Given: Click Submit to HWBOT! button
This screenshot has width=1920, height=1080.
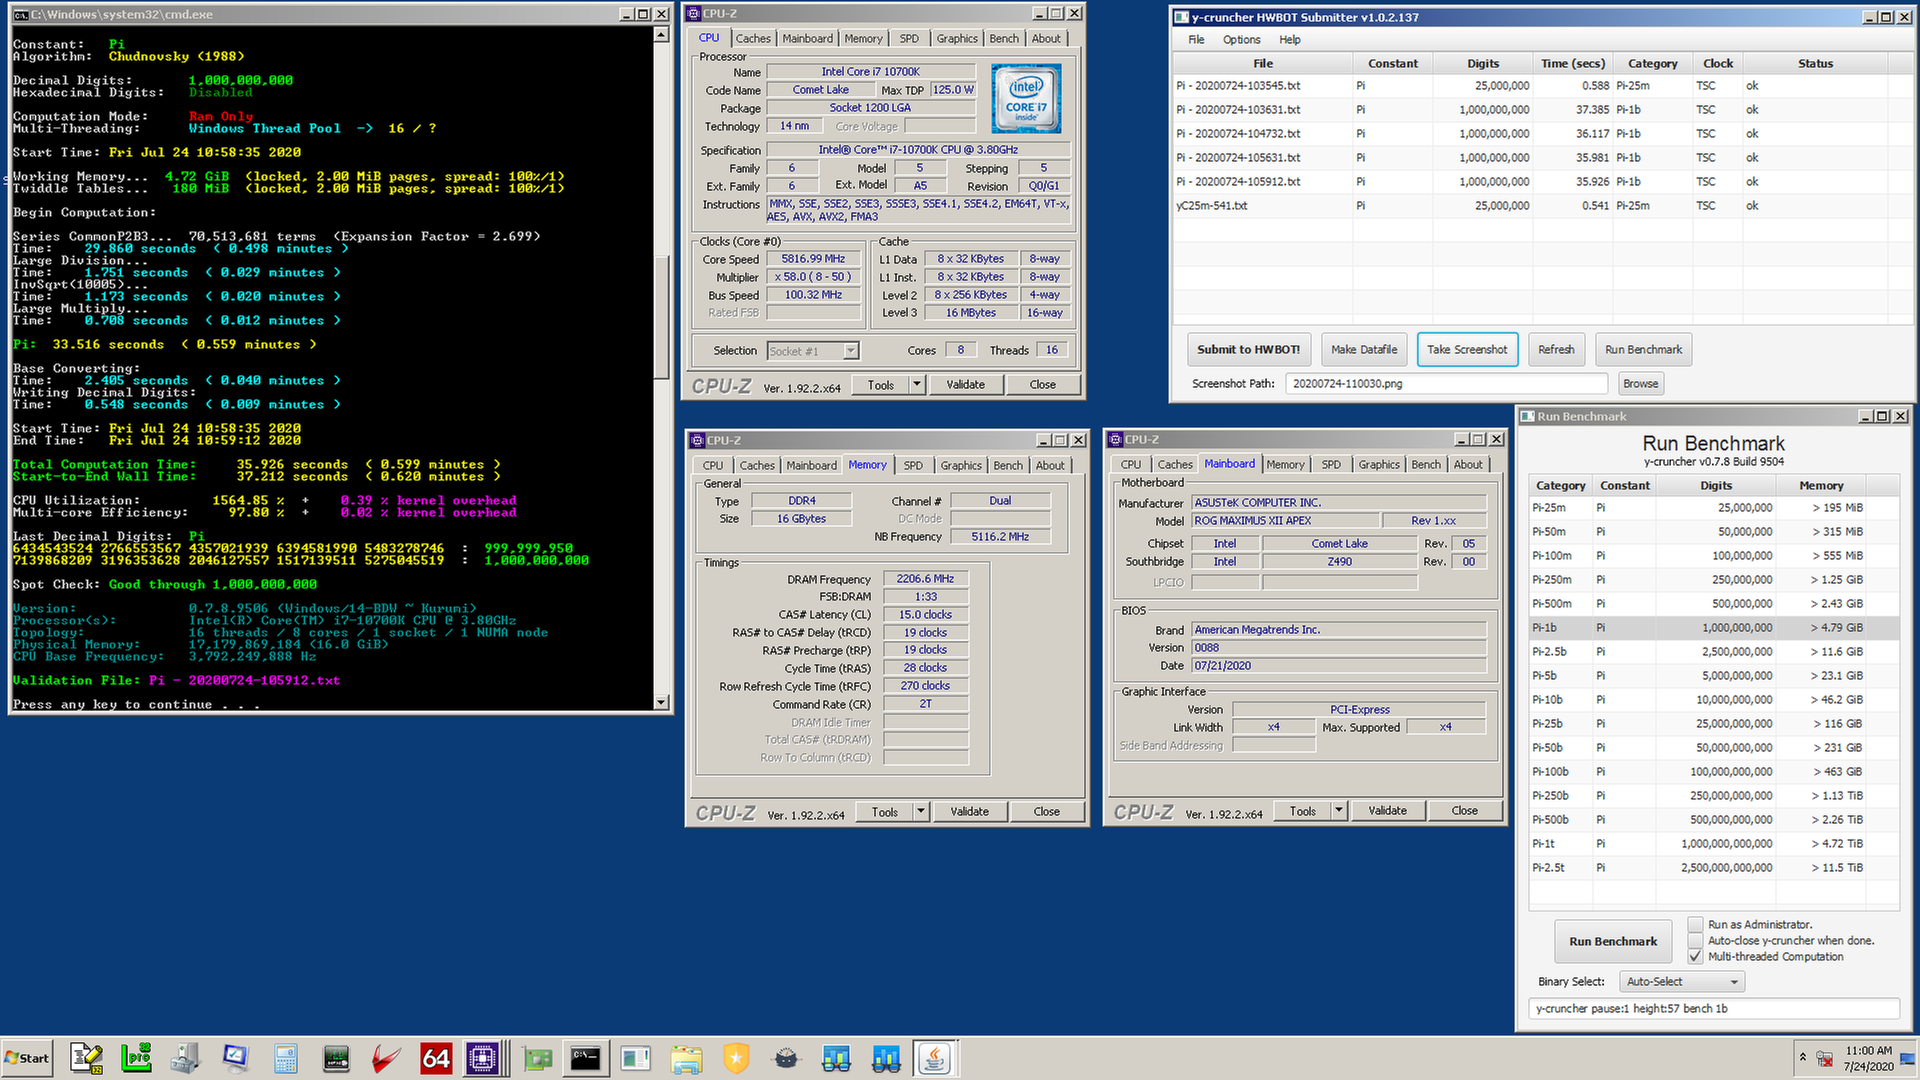Looking at the screenshot, I should pyautogui.click(x=1248, y=350).
